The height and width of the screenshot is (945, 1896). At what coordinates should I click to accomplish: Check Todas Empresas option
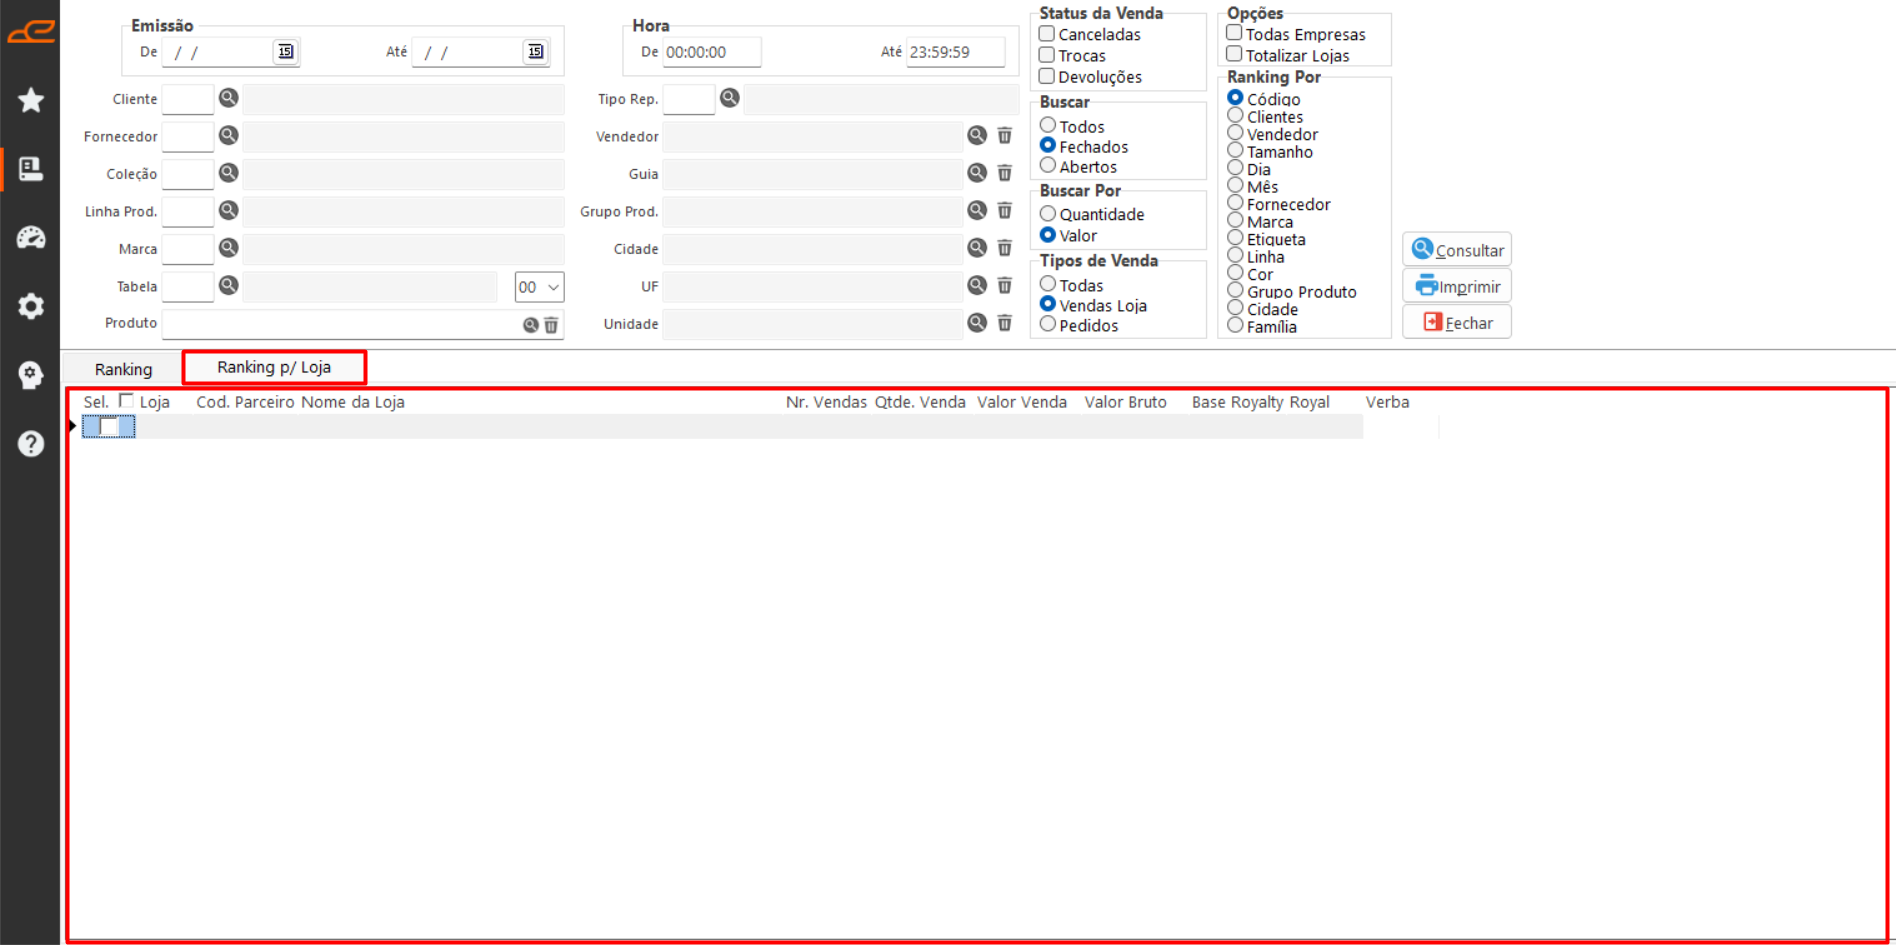(x=1234, y=33)
